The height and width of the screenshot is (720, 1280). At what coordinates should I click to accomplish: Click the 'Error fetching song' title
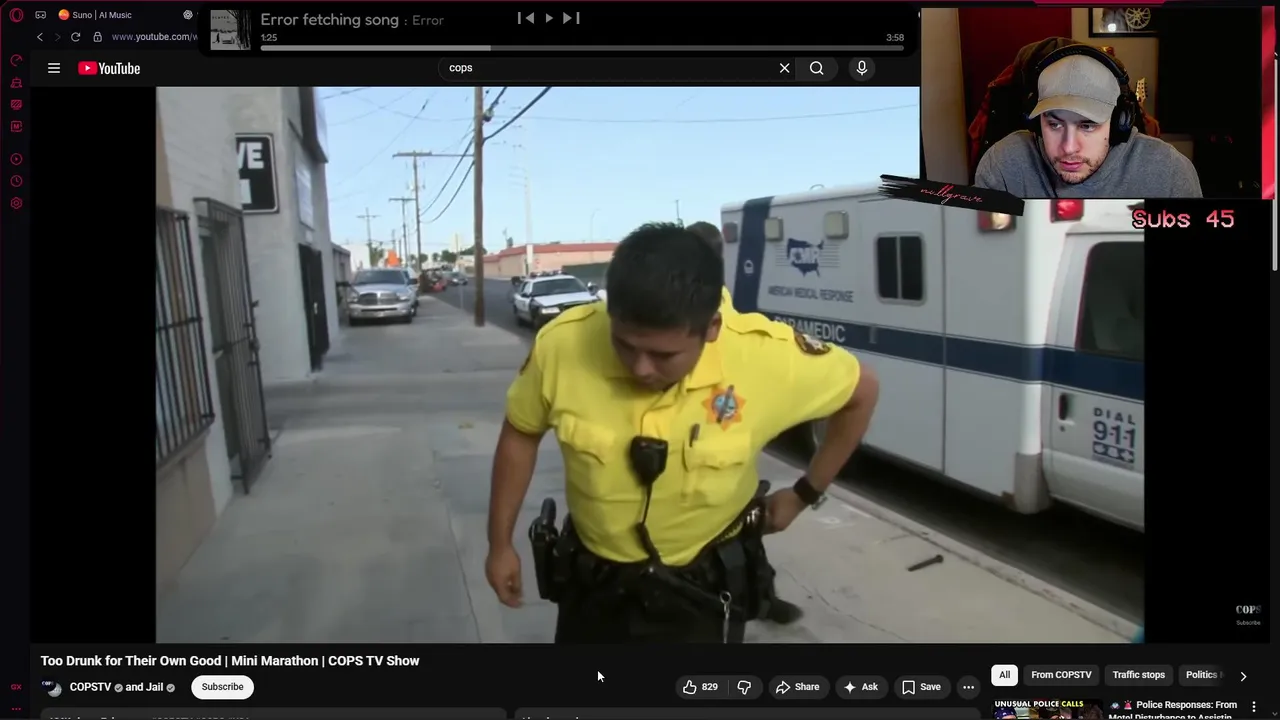[x=330, y=20]
